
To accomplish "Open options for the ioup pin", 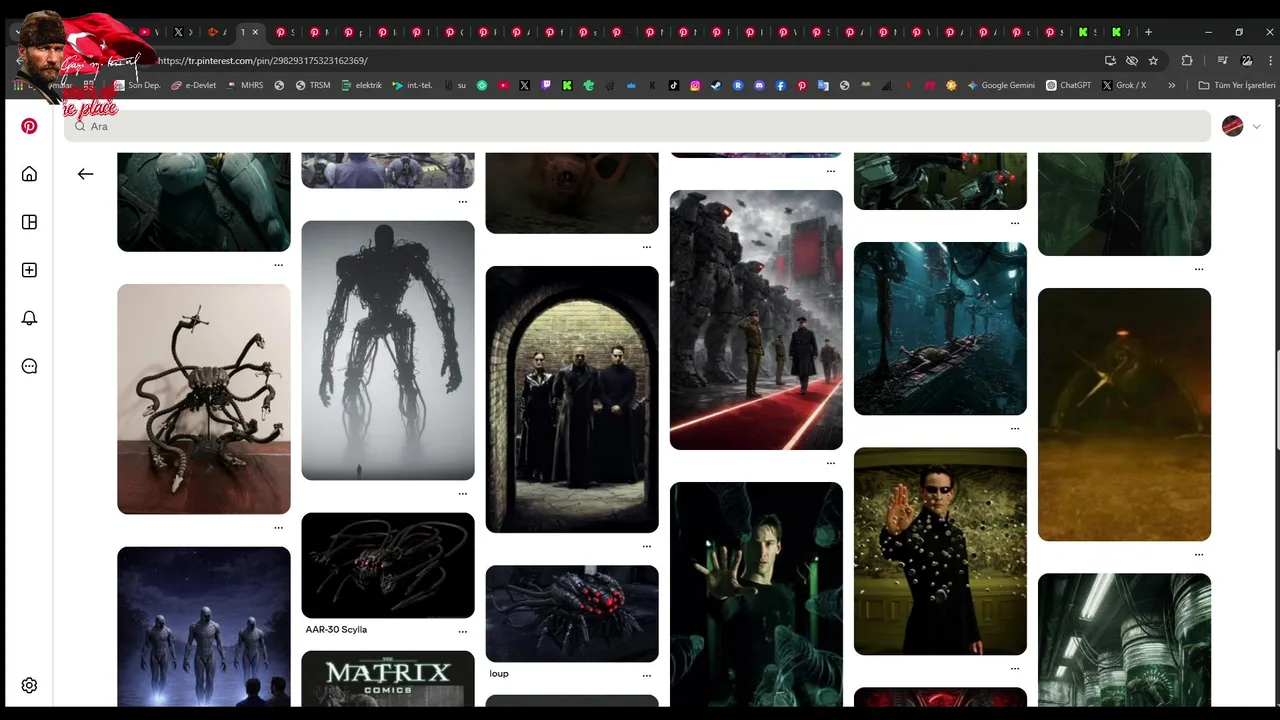I will (x=646, y=675).
